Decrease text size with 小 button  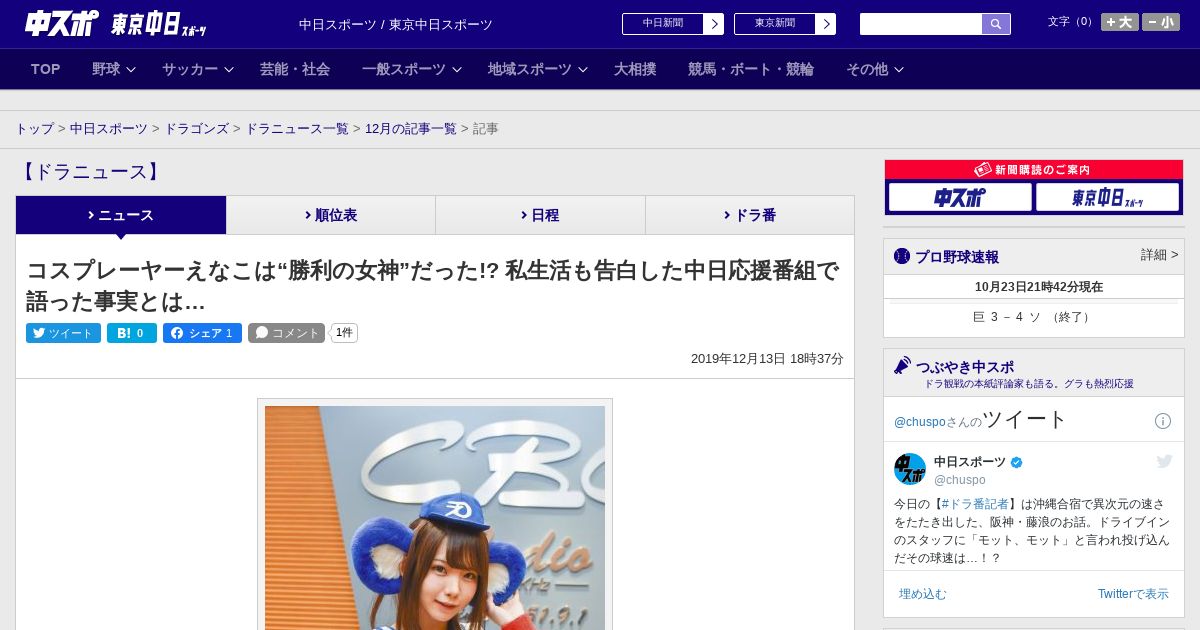click(1161, 22)
